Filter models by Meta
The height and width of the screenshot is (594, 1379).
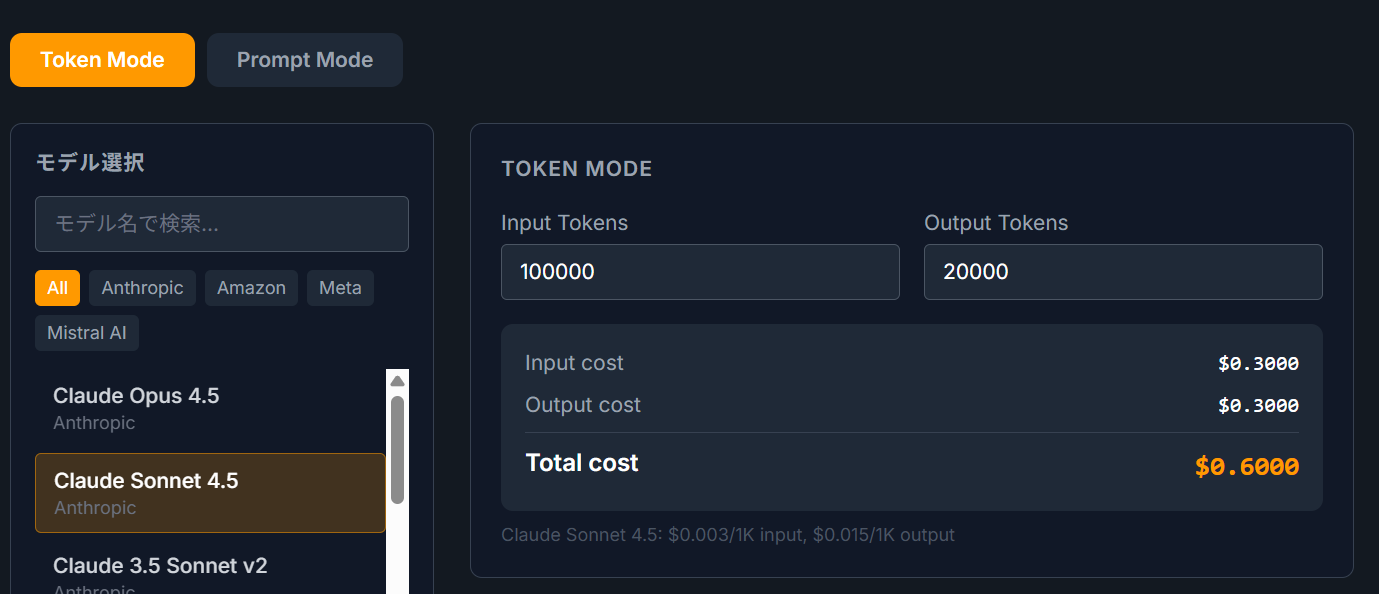pyautogui.click(x=340, y=288)
